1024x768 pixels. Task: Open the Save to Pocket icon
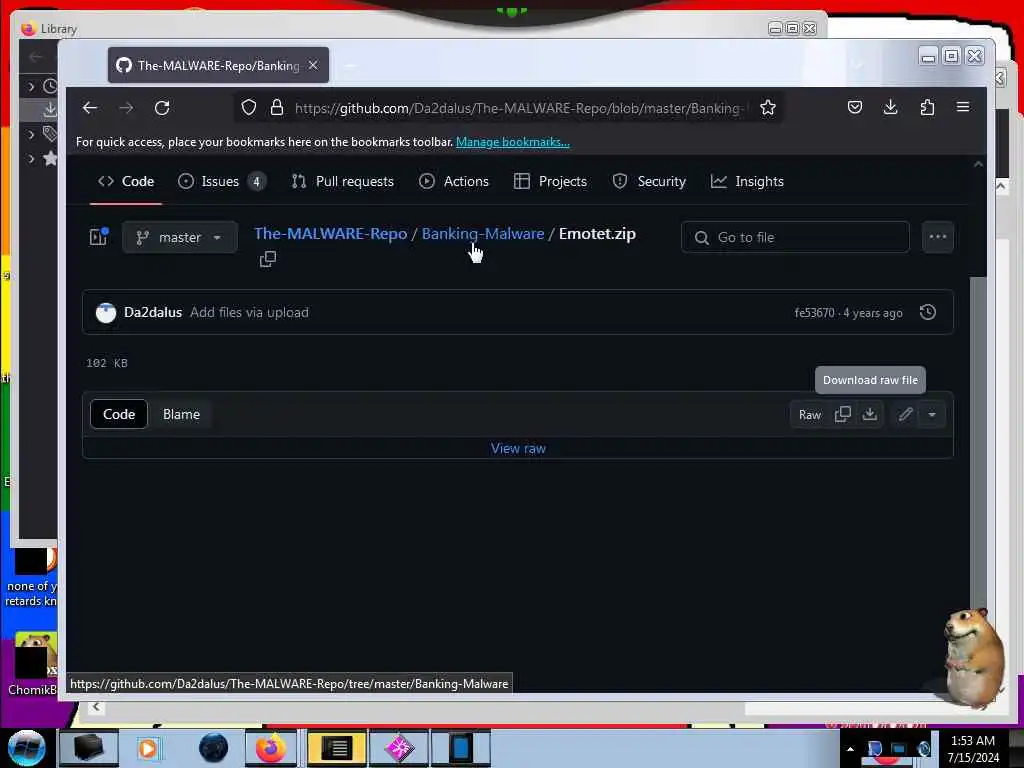tap(855, 107)
